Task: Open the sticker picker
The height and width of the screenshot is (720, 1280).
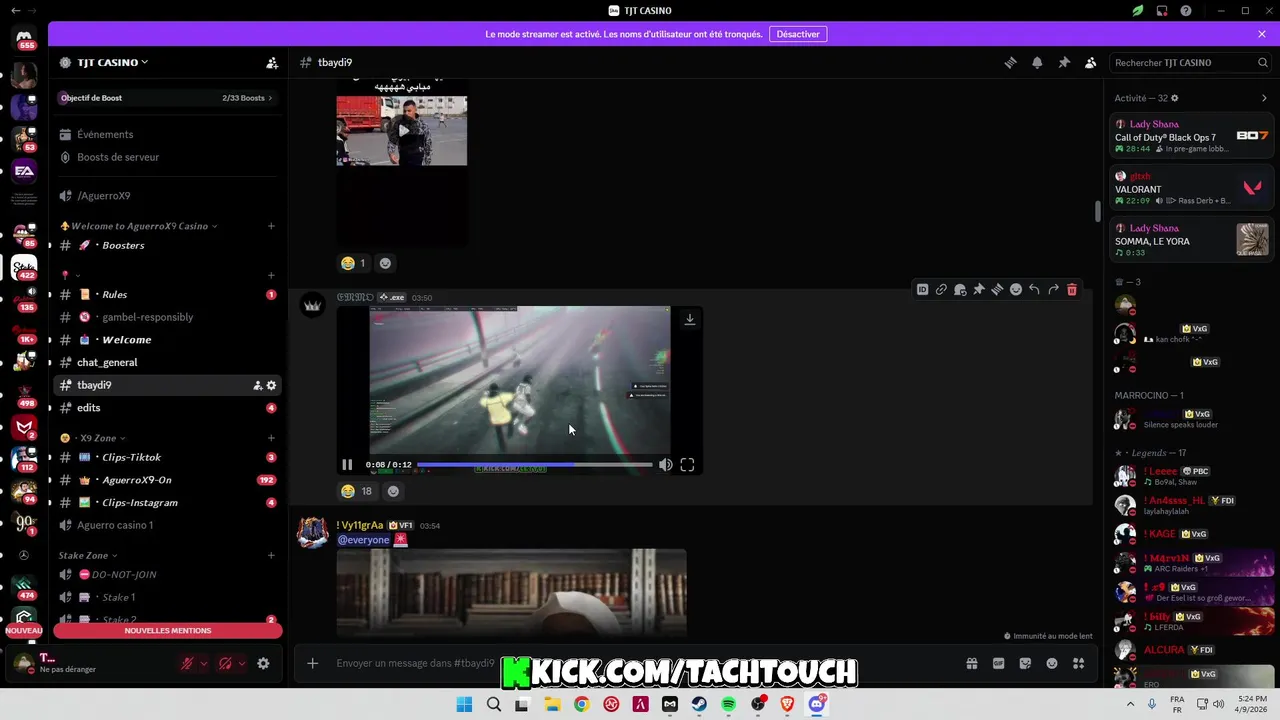Action: [x=1025, y=663]
